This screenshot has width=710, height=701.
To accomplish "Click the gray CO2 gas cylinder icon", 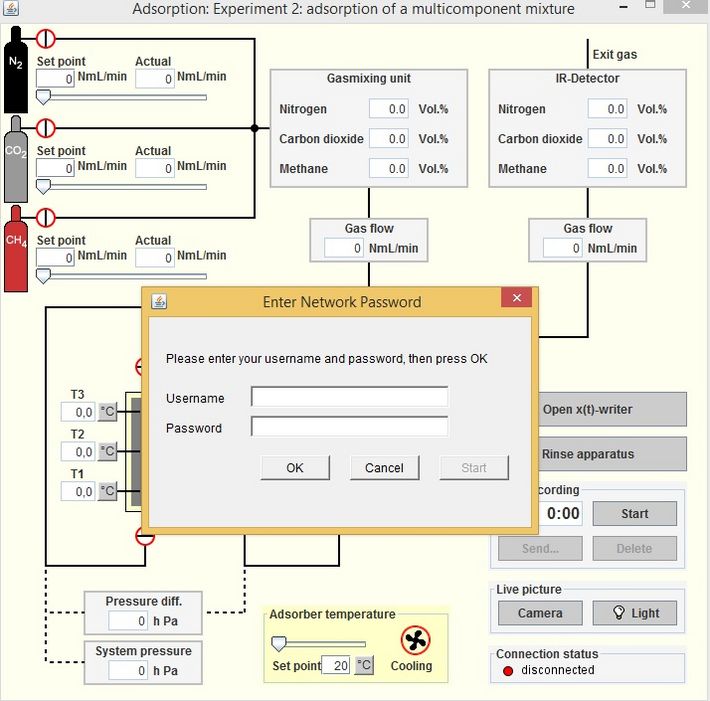I will pos(16,158).
